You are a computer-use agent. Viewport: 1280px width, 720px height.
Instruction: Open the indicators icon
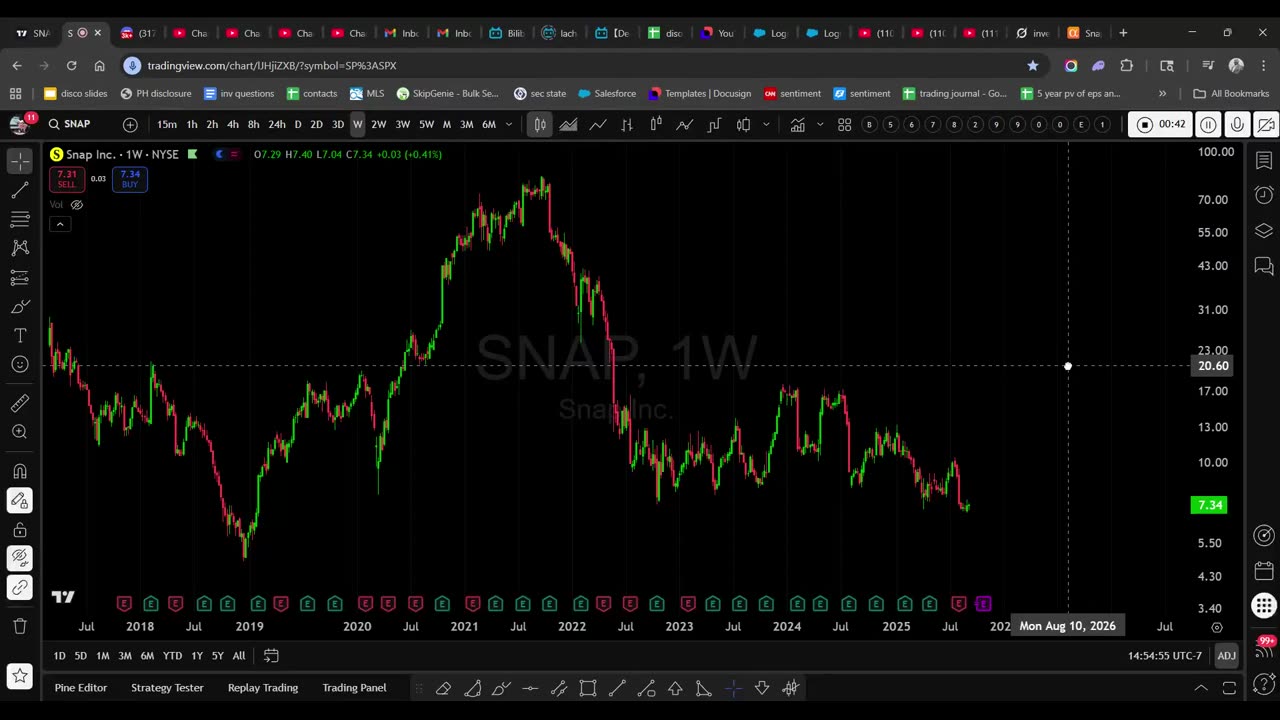pos(797,124)
